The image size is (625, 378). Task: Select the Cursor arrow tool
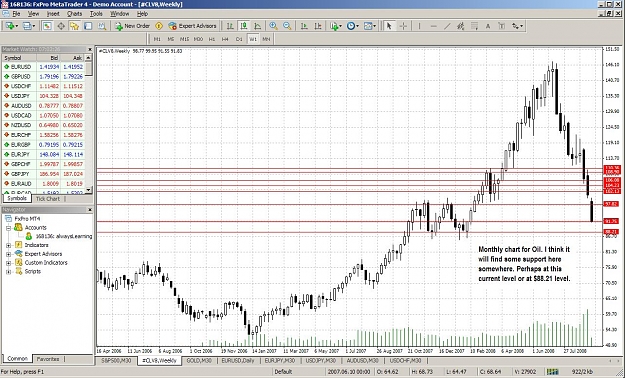[389, 26]
